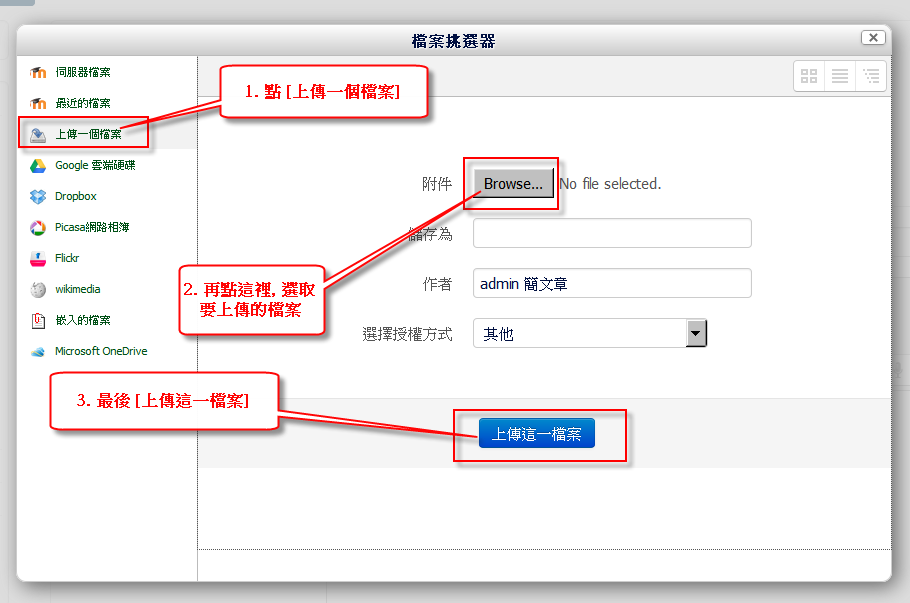Click the wikimedia globe icon
910x603 pixels.
38,289
